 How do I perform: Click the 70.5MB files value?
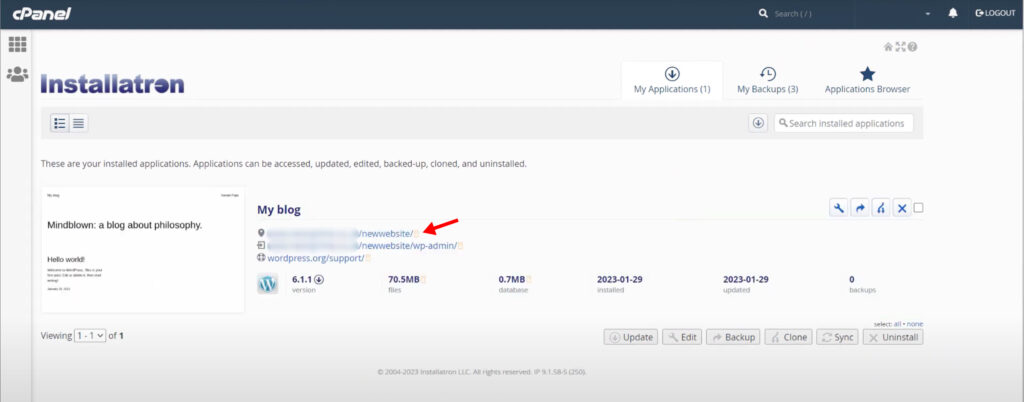(x=404, y=279)
